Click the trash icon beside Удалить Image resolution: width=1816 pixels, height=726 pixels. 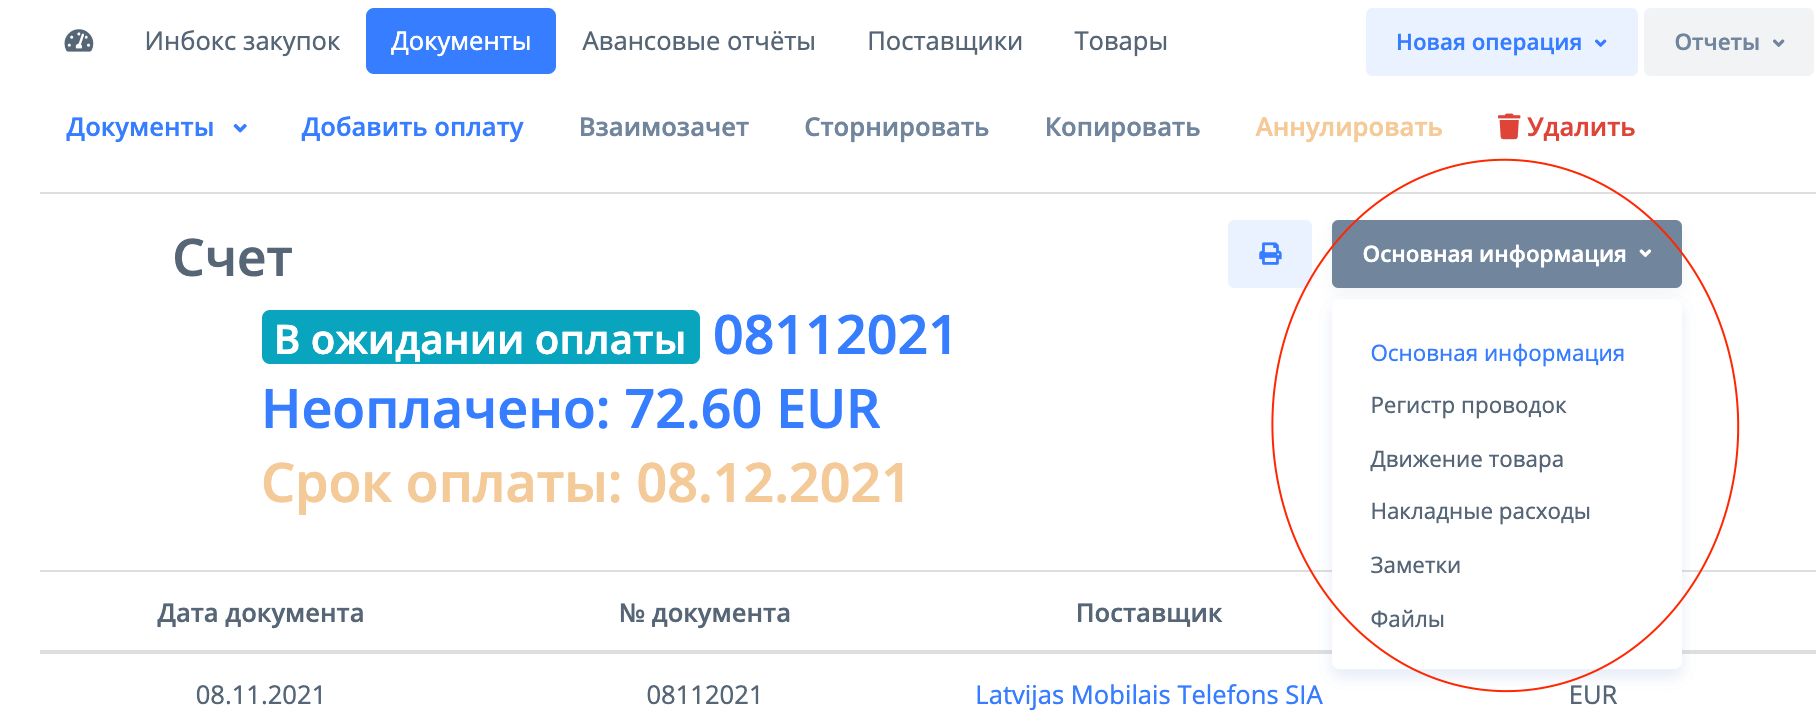1508,127
